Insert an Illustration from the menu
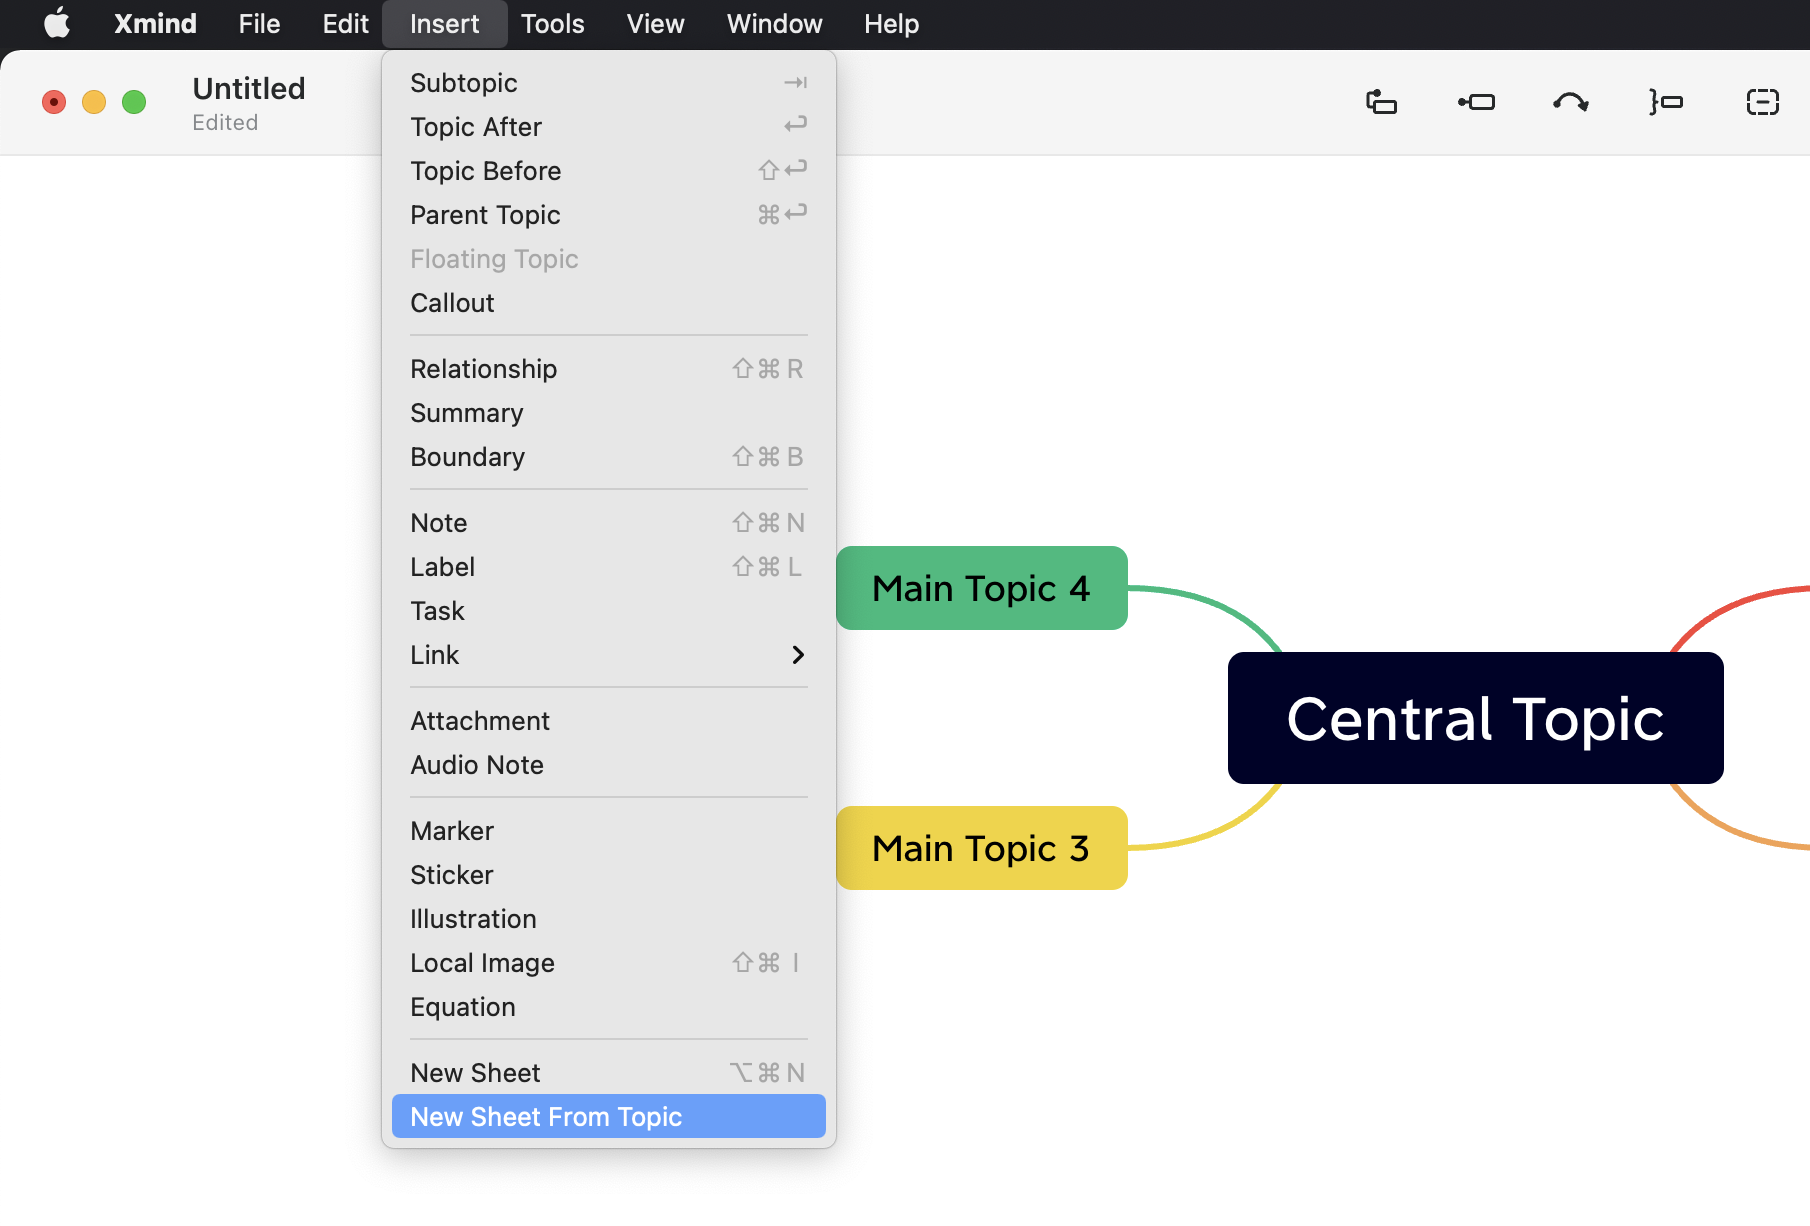The width and height of the screenshot is (1810, 1226). (x=609, y=919)
